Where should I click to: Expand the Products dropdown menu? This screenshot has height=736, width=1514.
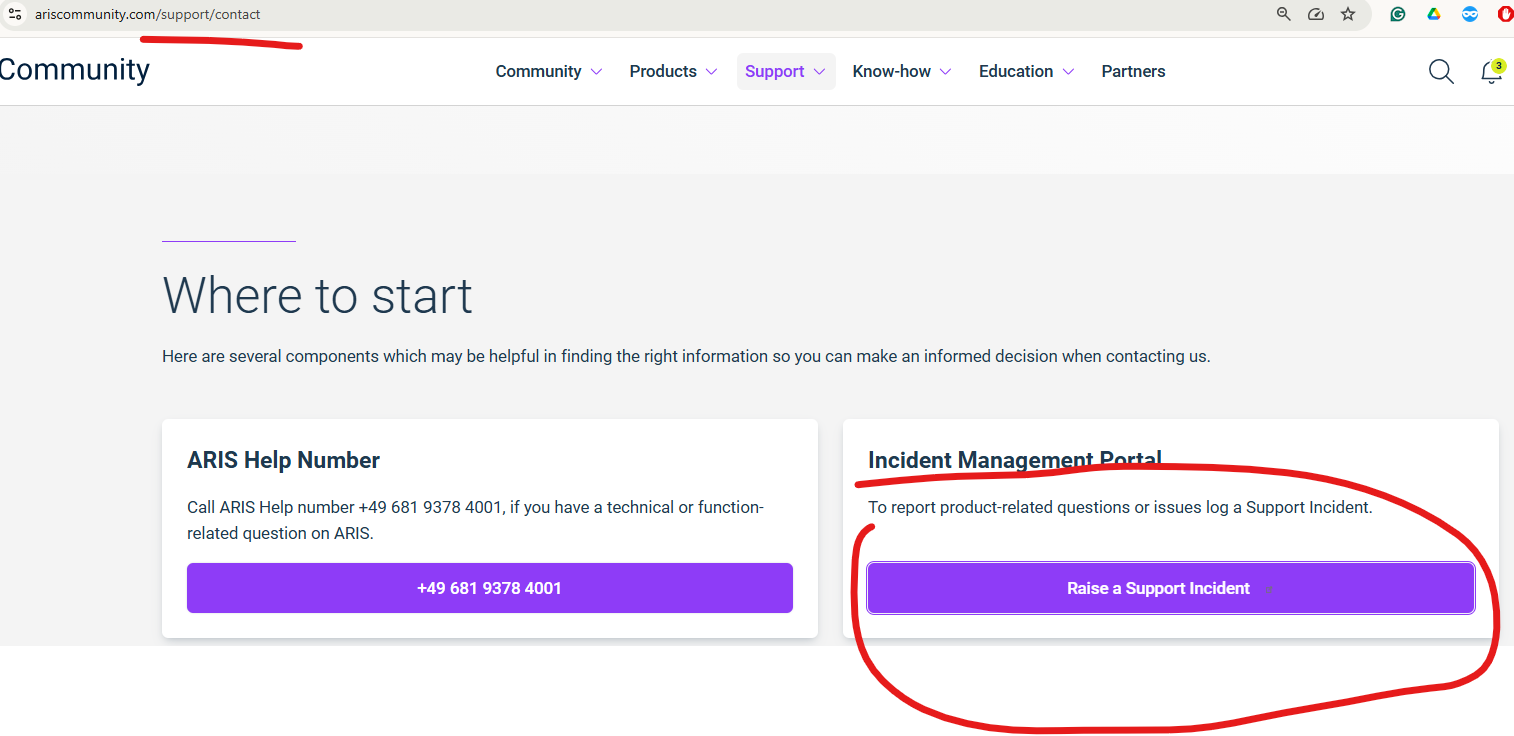(x=673, y=72)
